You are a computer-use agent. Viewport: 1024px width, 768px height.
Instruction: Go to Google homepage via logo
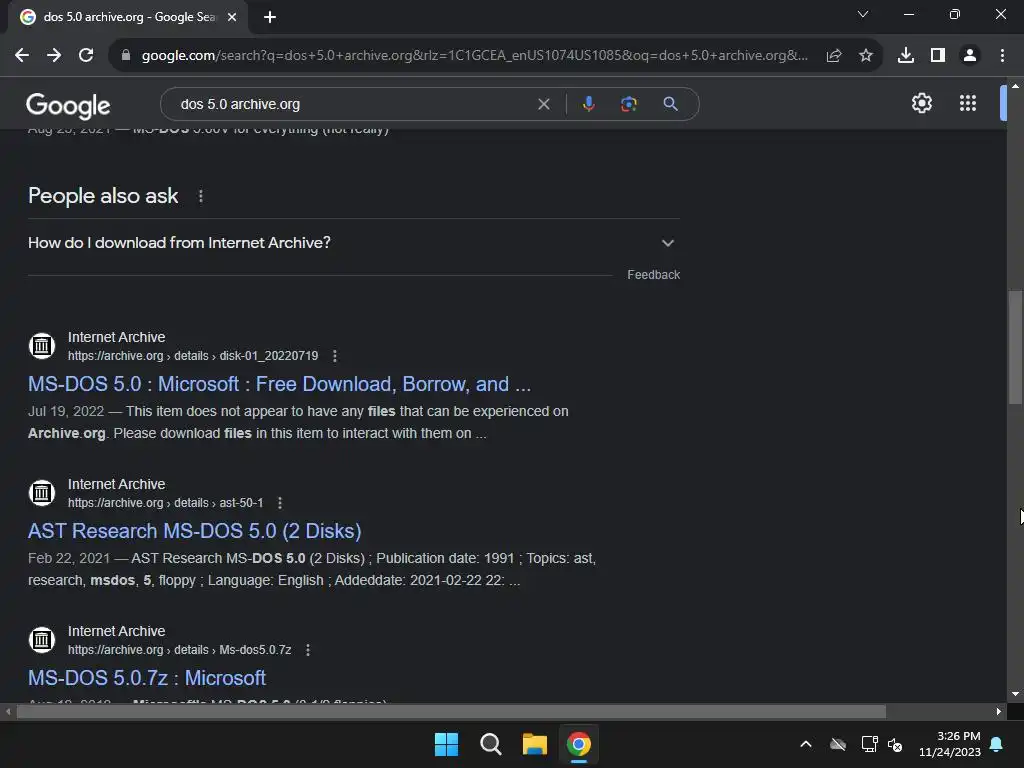68,104
